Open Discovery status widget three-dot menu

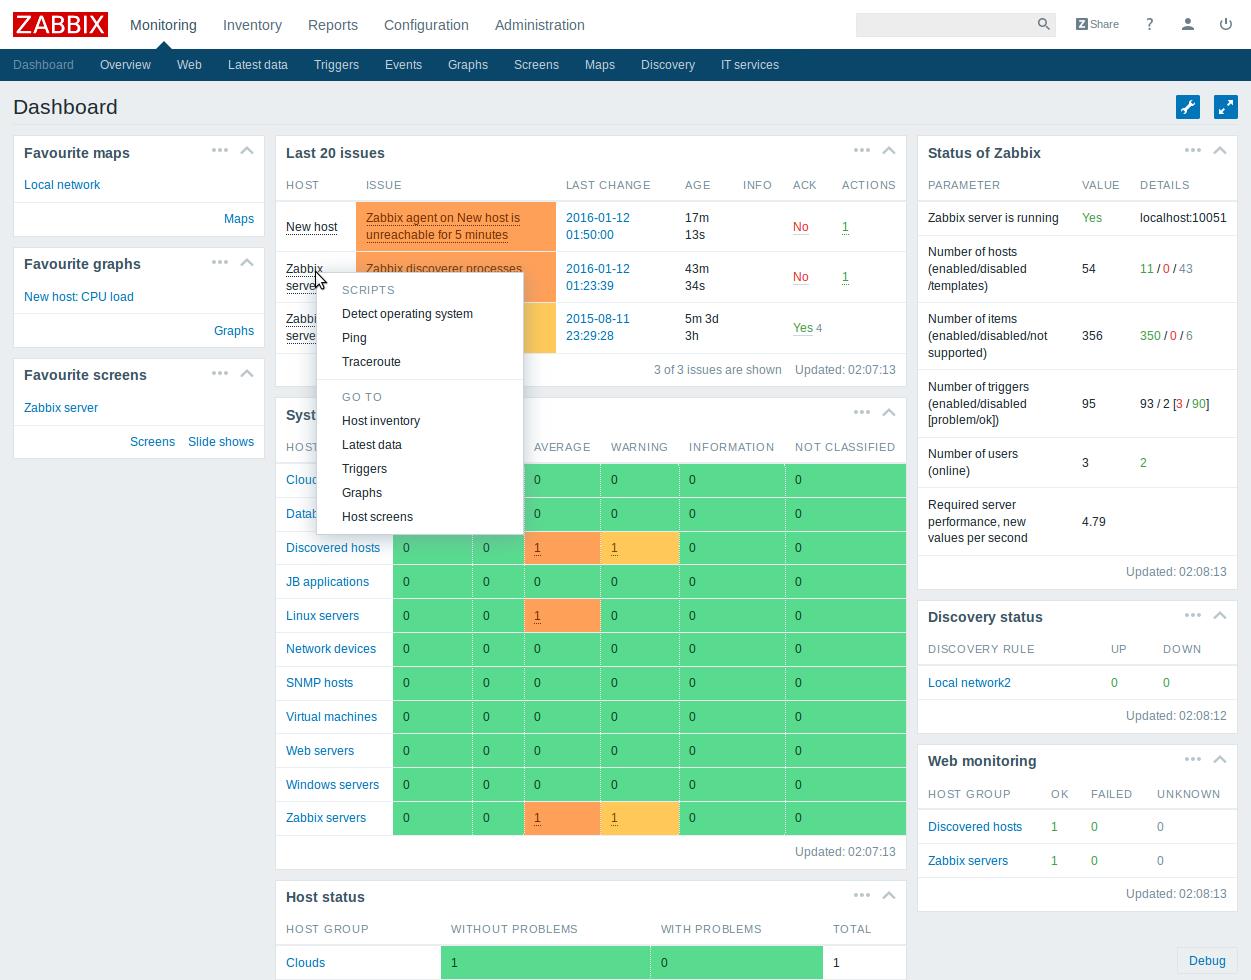[1192, 615]
